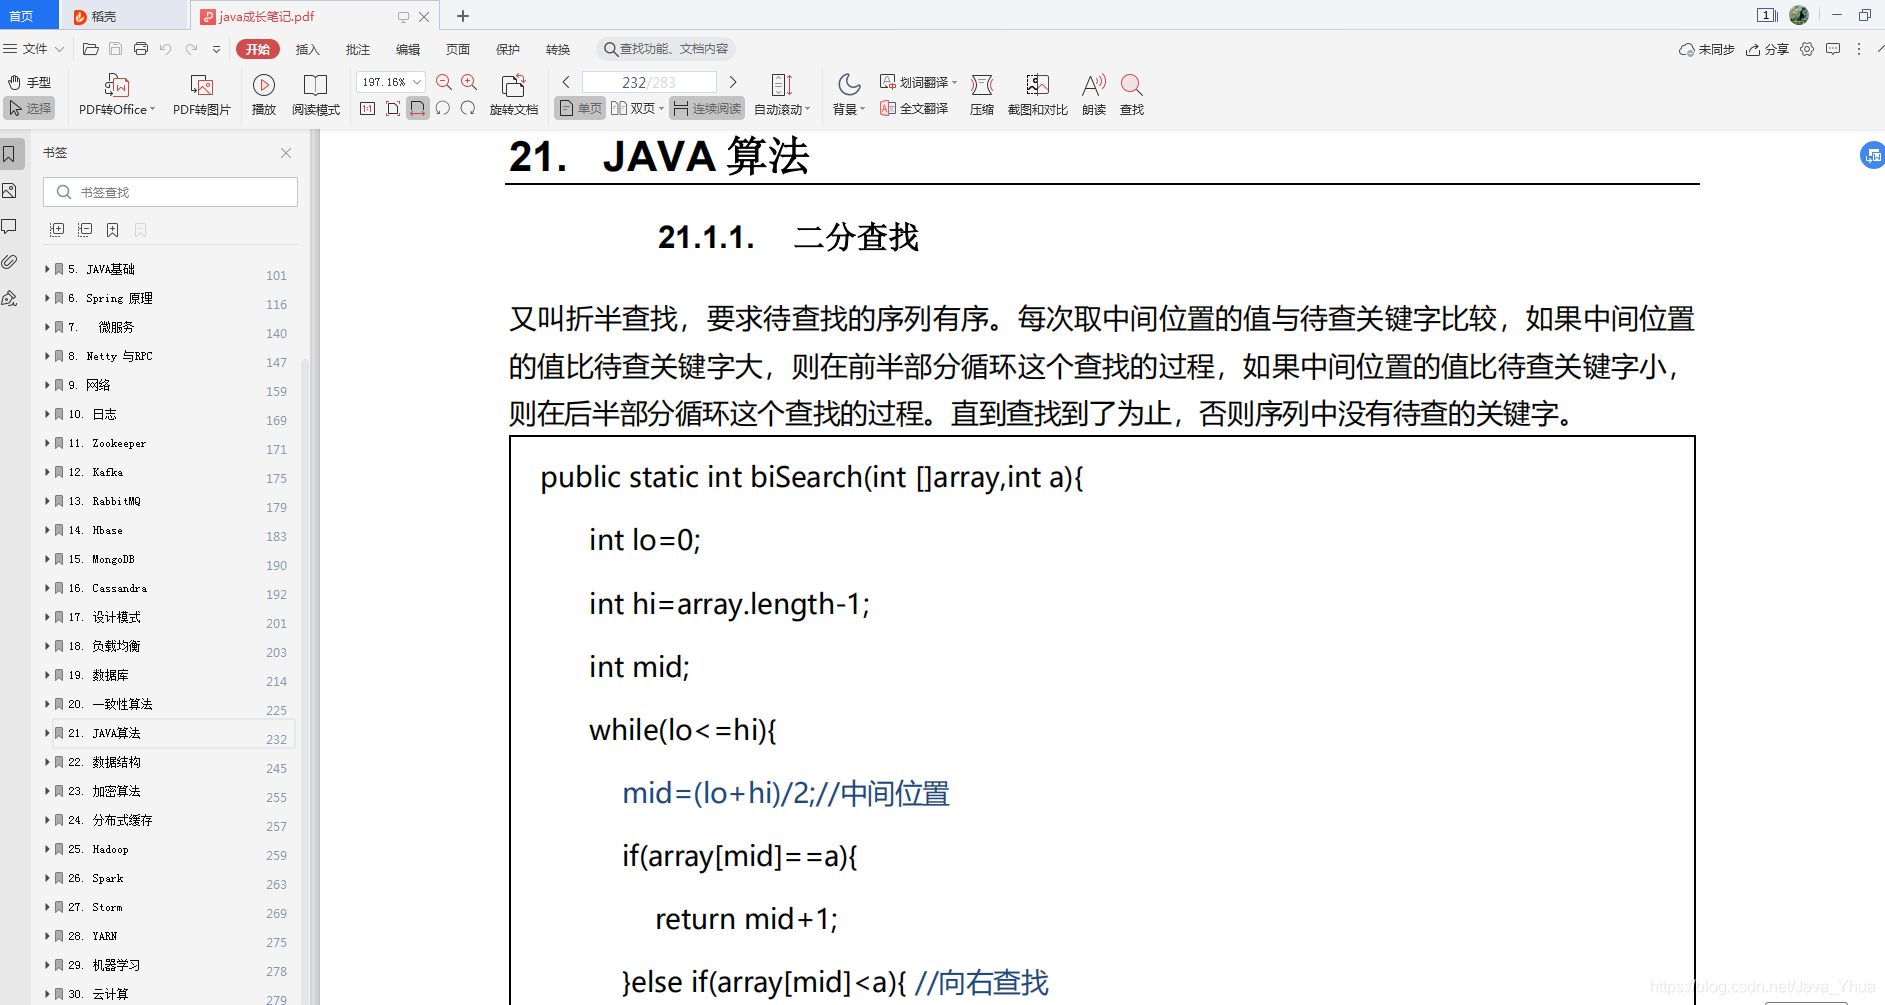Expand the 12. Kafka bookmark
Screen dimensions: 1885x1005
coord(47,472)
